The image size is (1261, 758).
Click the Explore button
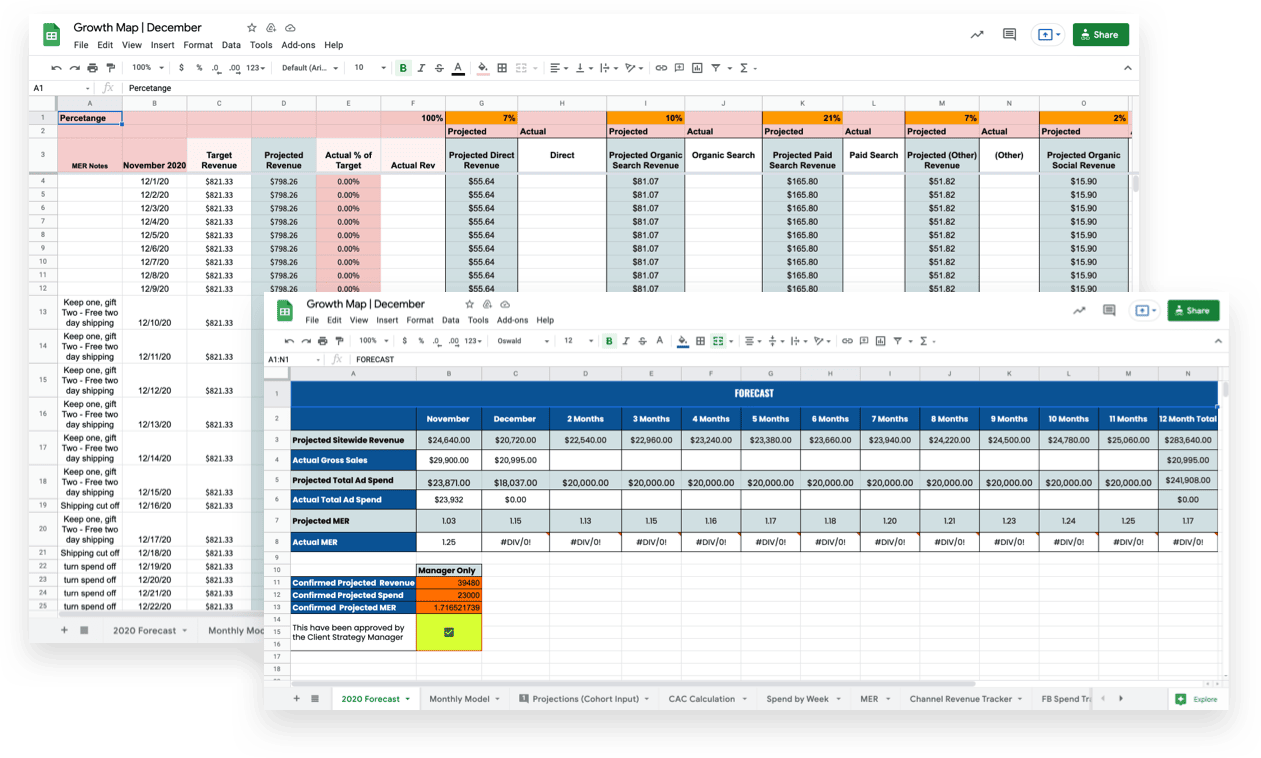click(1196, 699)
